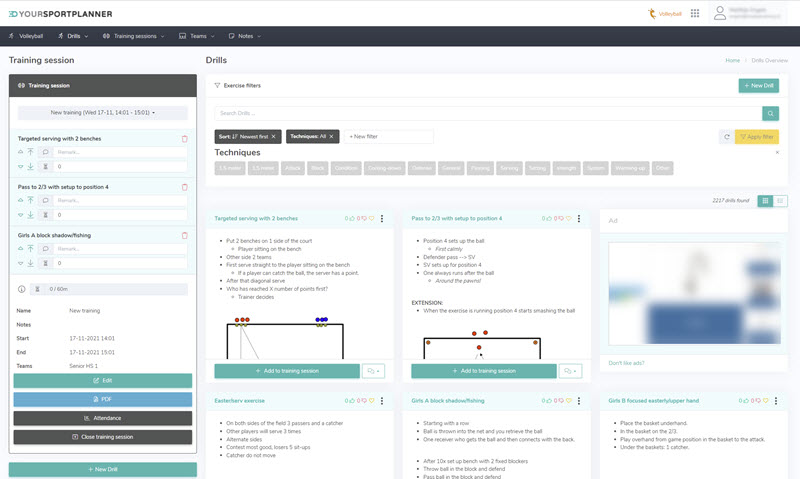The height and width of the screenshot is (479, 800).
Task: Switch to grid view of drills
Action: (765, 201)
